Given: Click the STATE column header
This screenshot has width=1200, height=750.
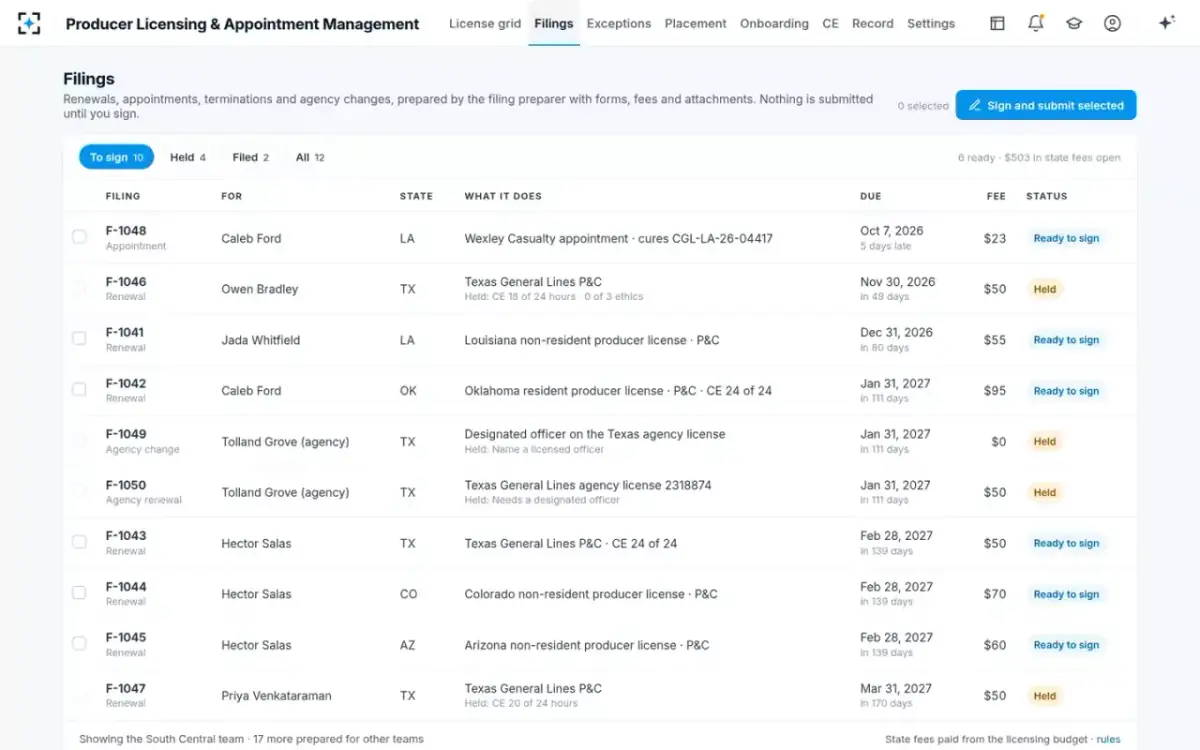Looking at the screenshot, I should [x=416, y=196].
